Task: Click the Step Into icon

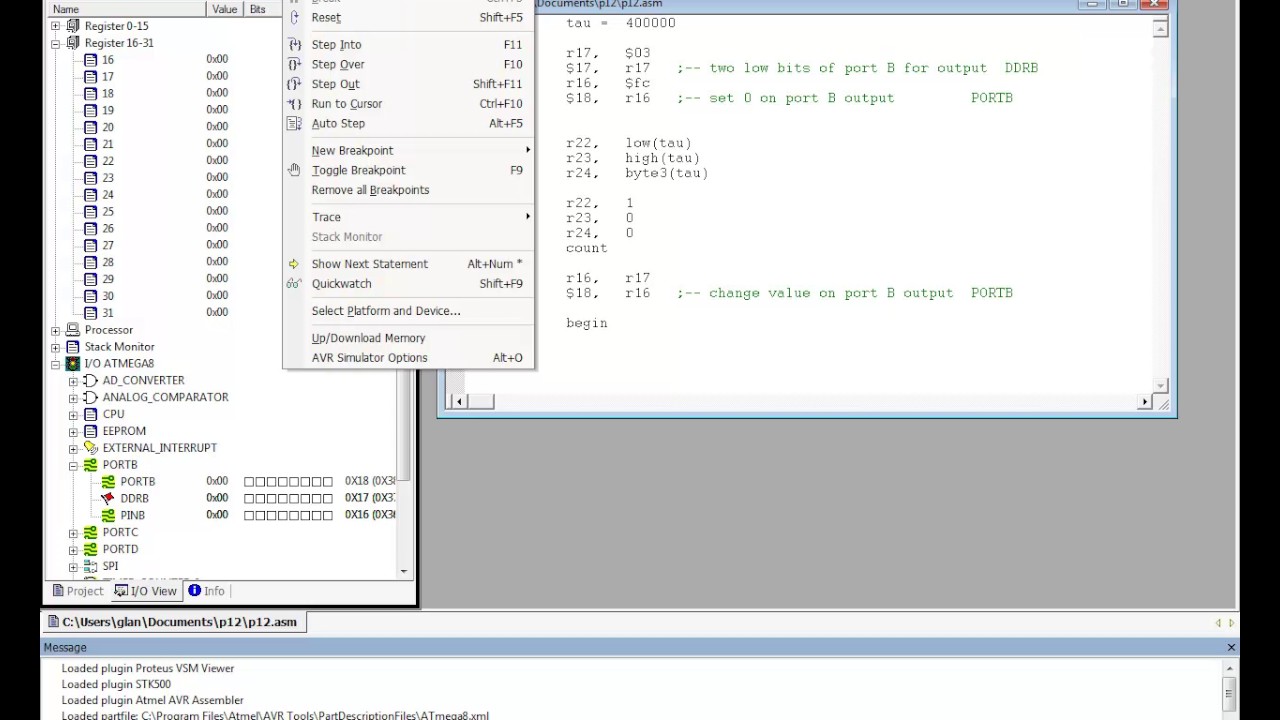Action: pyautogui.click(x=294, y=44)
